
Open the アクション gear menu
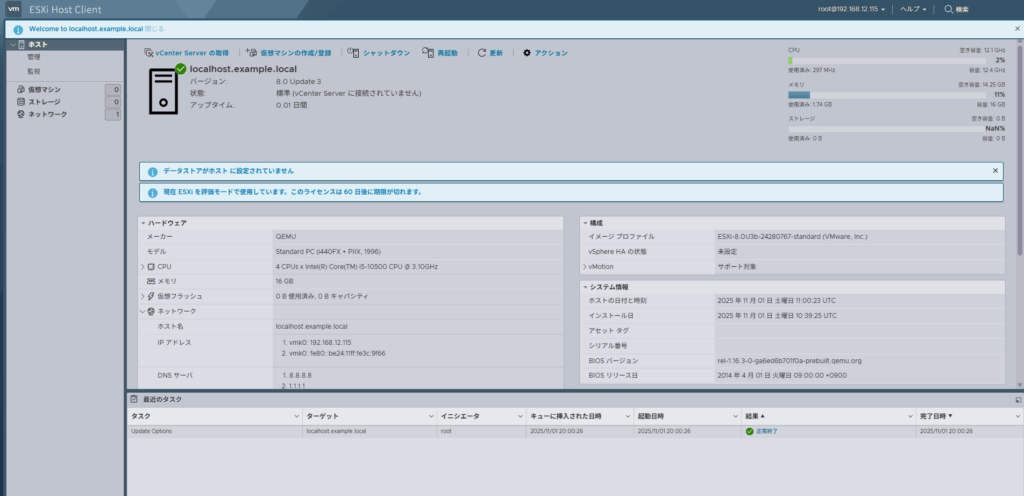[x=527, y=53]
